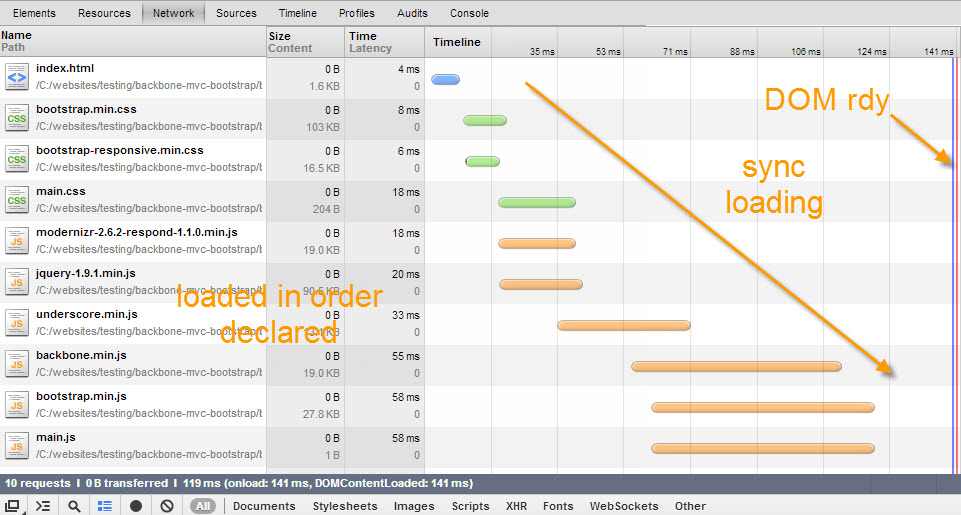Click the bootstrap.min.css green timeline bar
Viewport: 961px width, 515px height.
click(x=485, y=120)
